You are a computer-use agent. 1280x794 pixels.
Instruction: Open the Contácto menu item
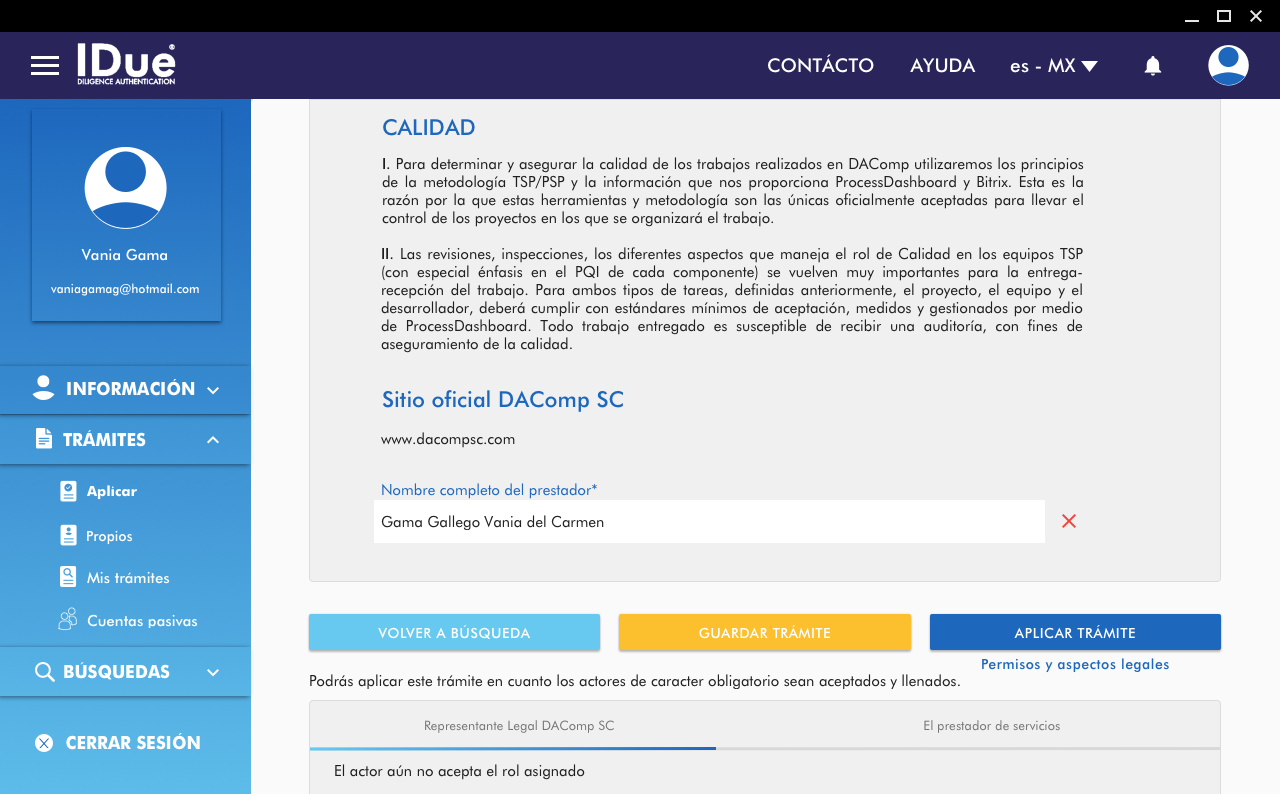point(820,66)
